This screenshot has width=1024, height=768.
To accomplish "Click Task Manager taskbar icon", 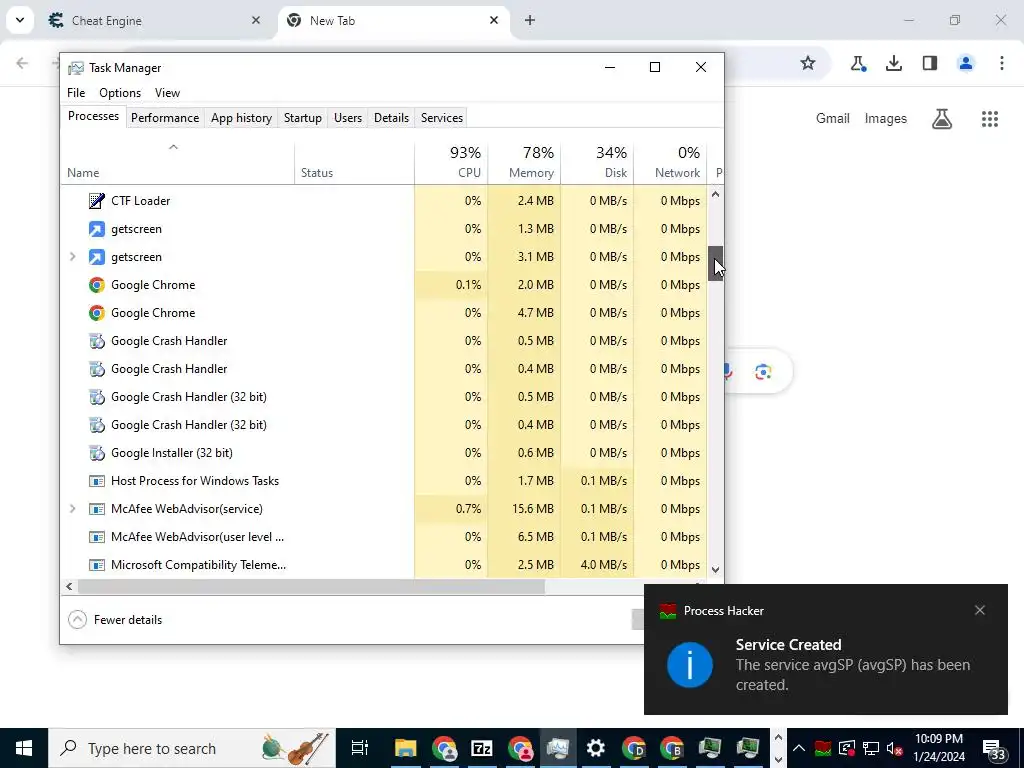I will click(558, 748).
